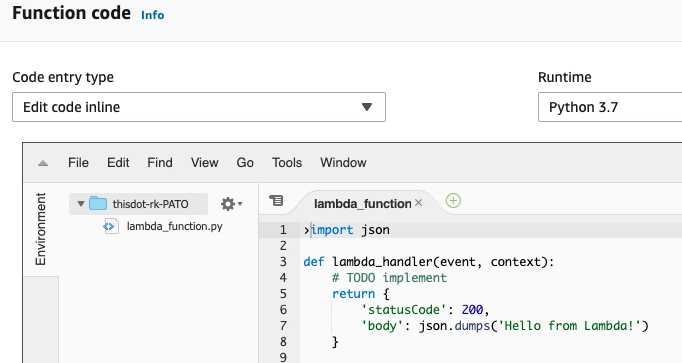Click the thisdot-rk-PATO folder icon
This screenshot has height=363, width=682.
pos(98,203)
